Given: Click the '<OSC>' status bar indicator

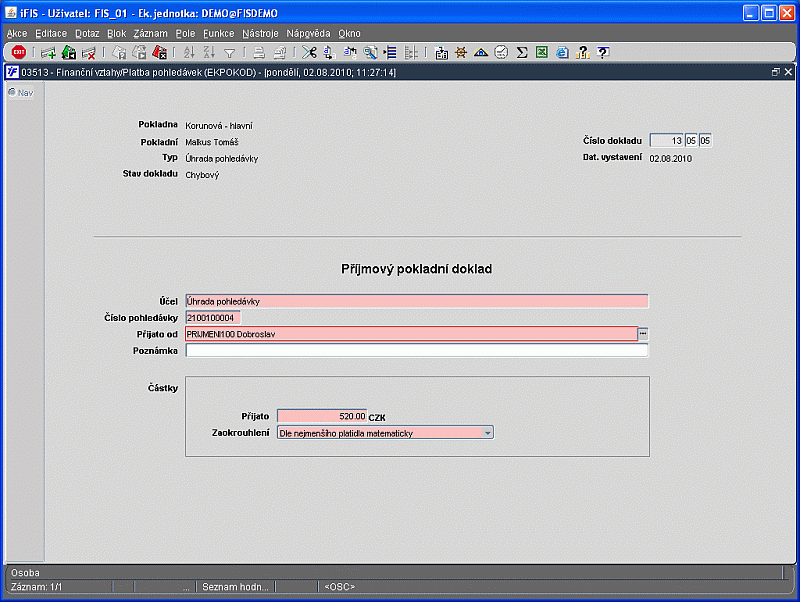Looking at the screenshot, I should click(340, 587).
